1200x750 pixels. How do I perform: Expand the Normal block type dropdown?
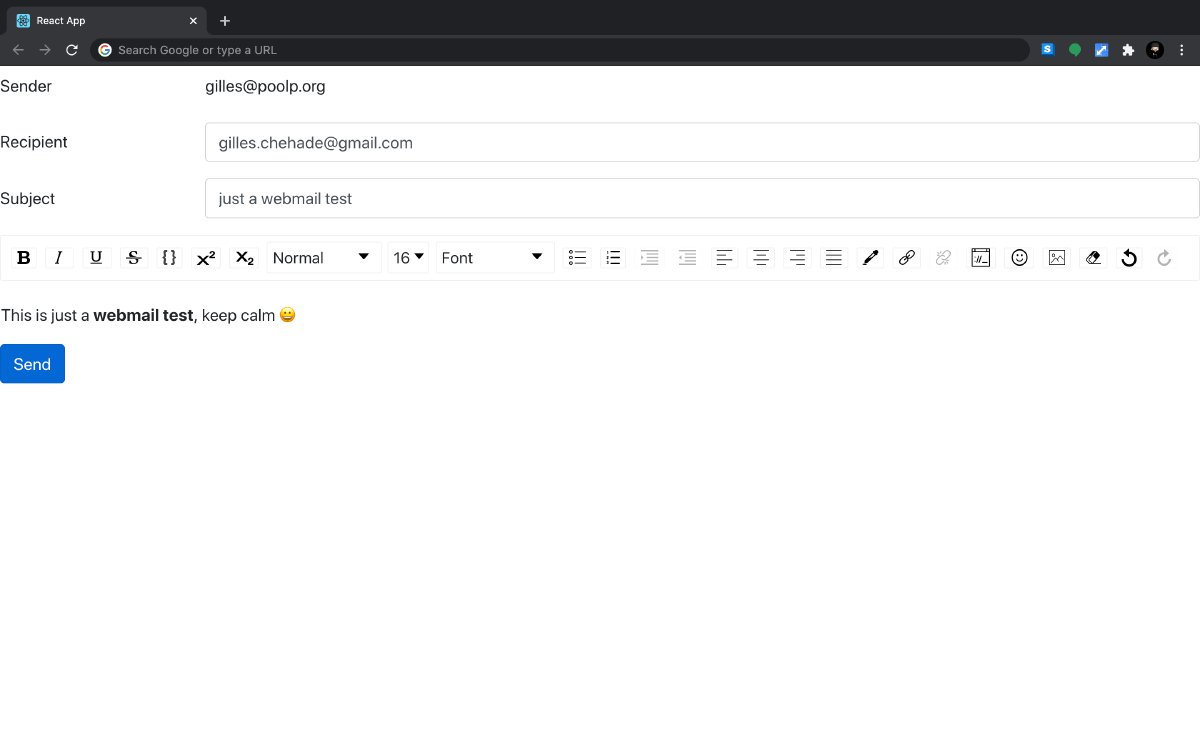point(324,258)
